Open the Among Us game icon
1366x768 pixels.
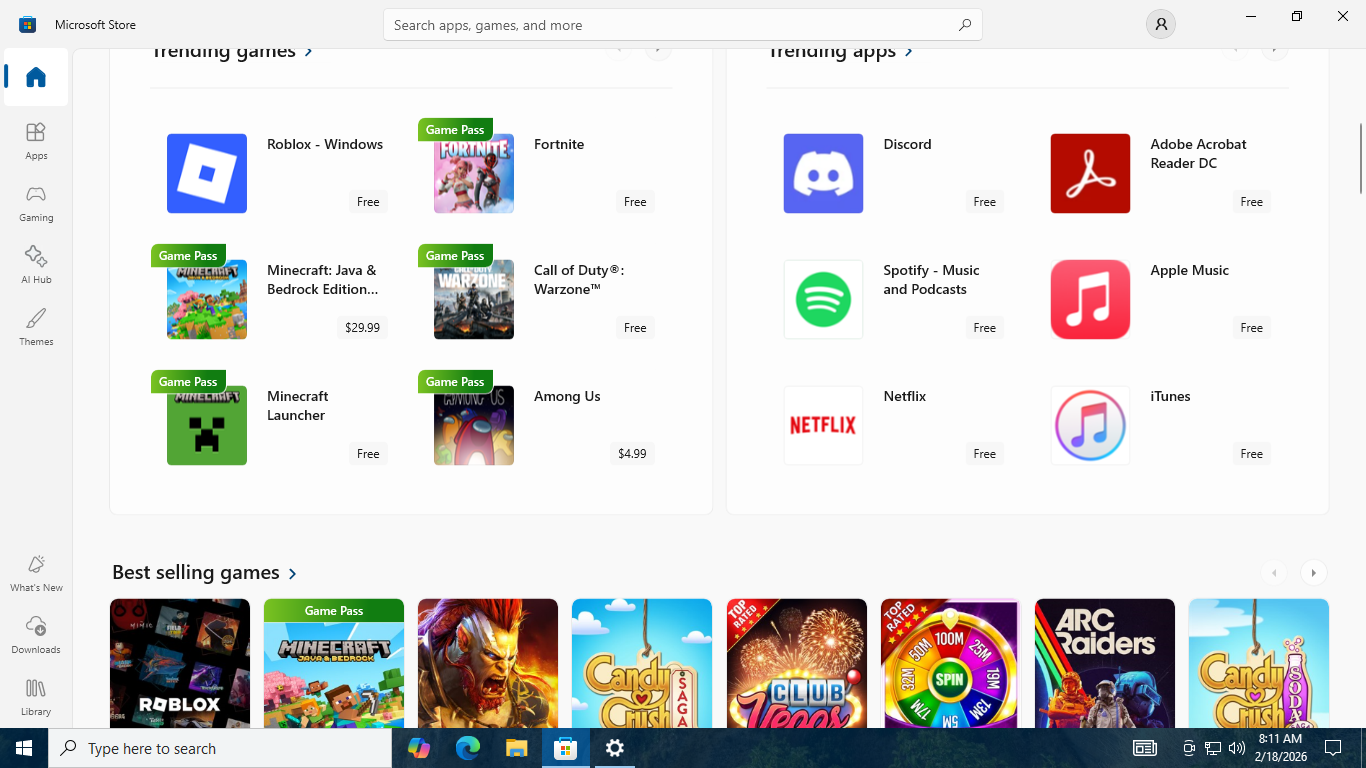pyautogui.click(x=474, y=425)
